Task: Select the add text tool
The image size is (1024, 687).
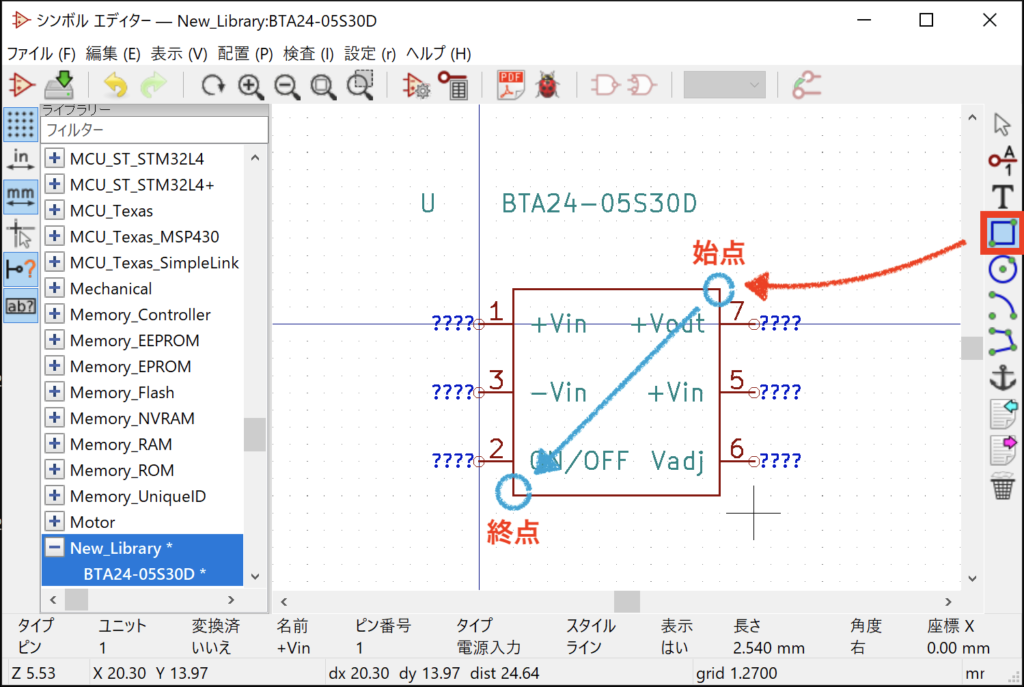Action: (1002, 197)
